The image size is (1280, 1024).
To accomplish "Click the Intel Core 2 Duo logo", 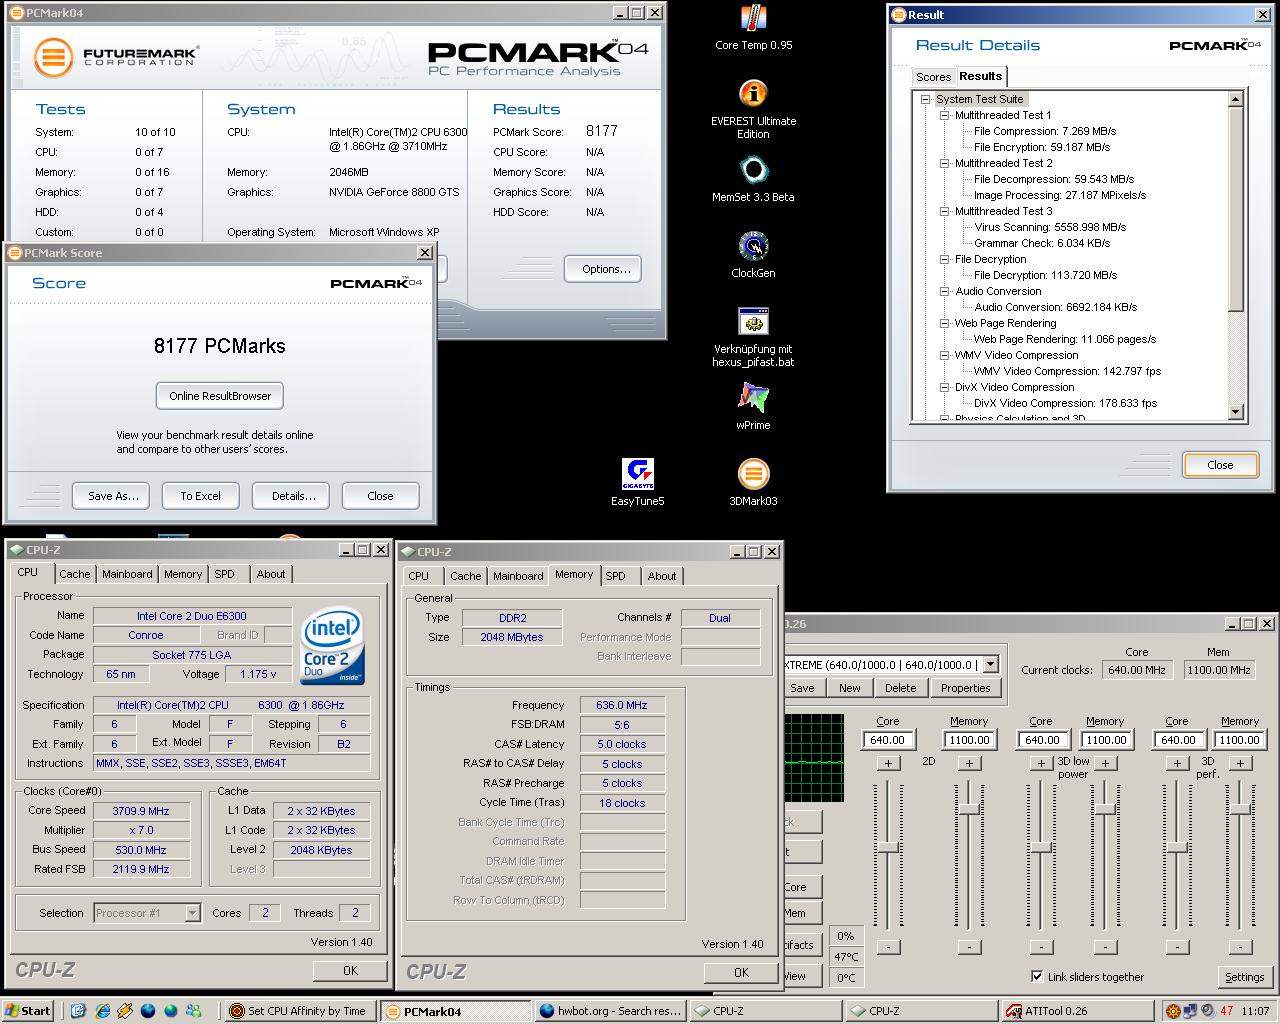I will 334,644.
